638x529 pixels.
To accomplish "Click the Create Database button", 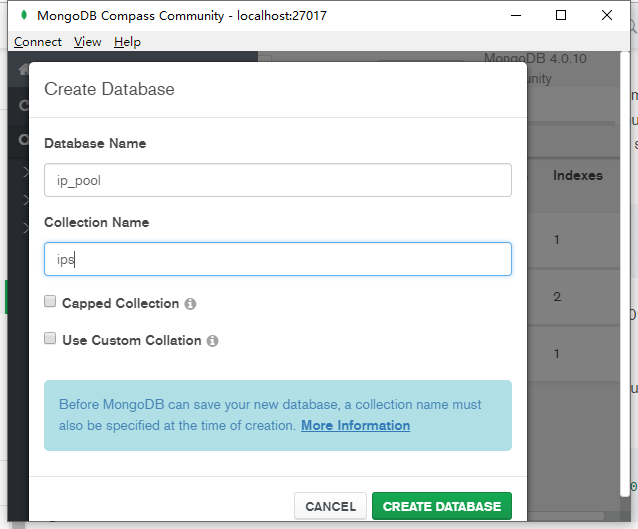I will click(442, 506).
